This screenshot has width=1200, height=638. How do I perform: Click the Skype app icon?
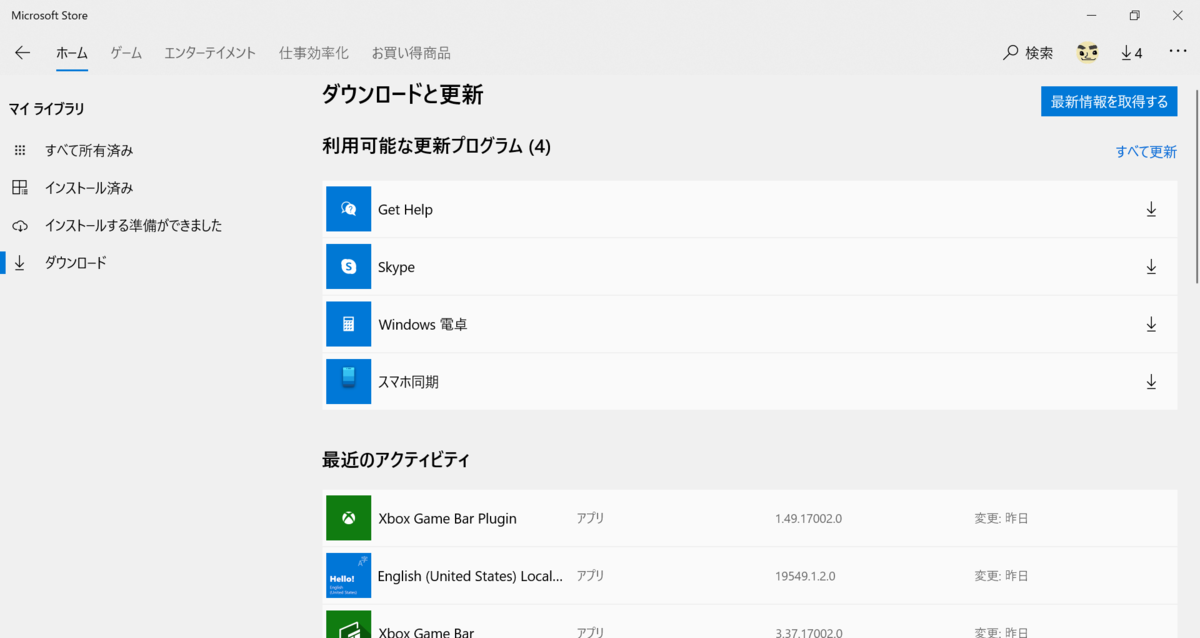pos(348,267)
